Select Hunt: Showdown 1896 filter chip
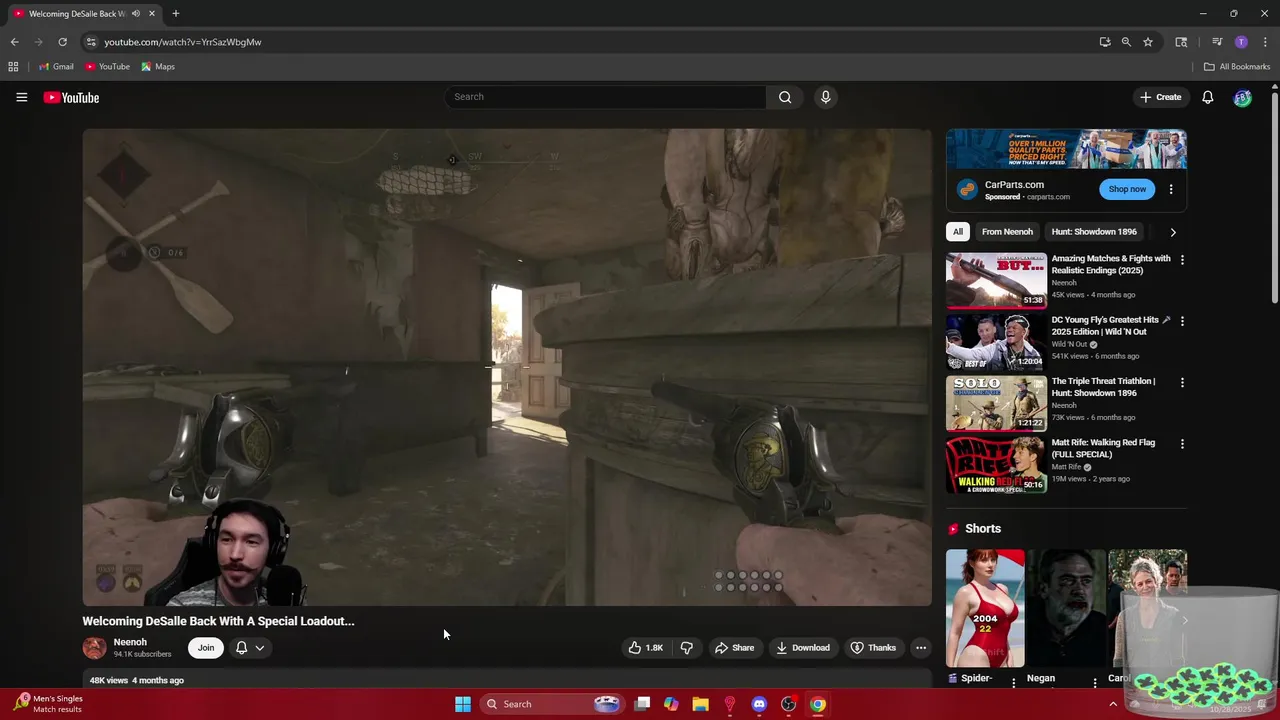 tap(1094, 232)
